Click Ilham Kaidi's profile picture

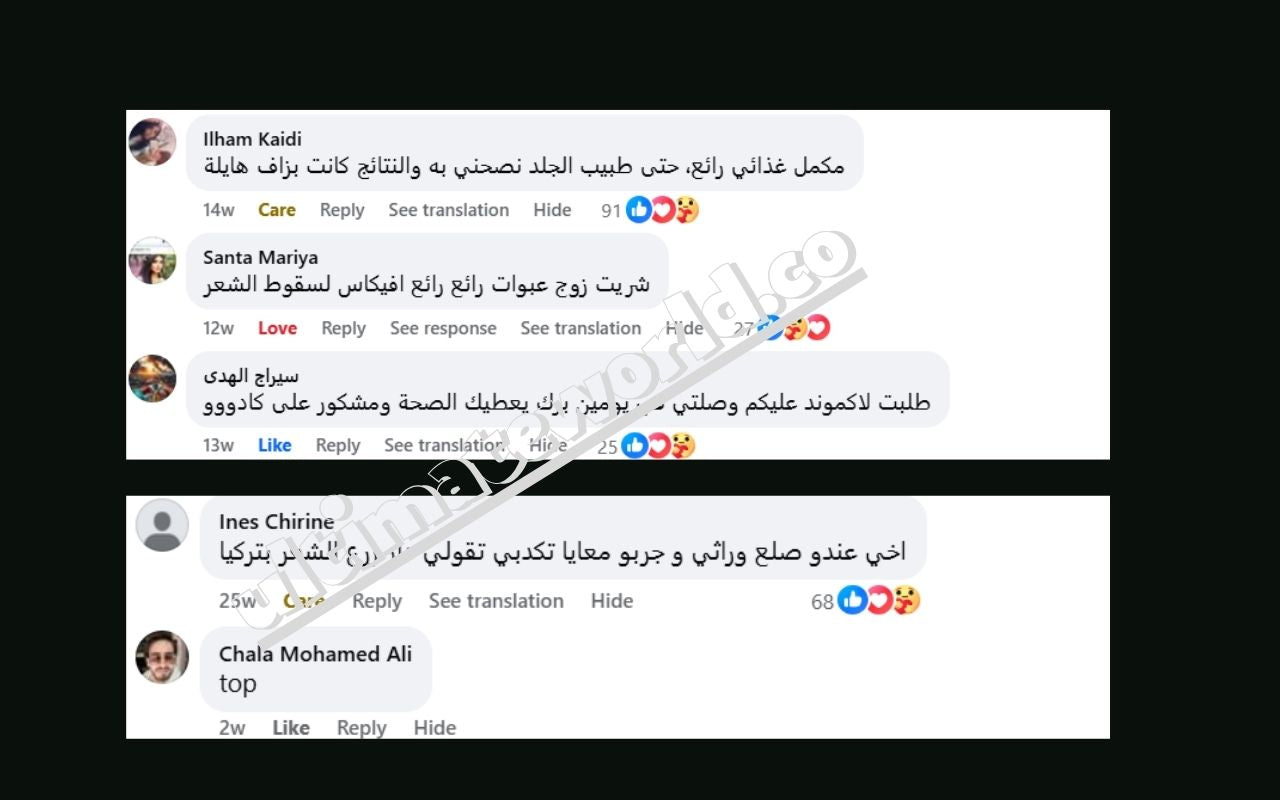pyautogui.click(x=153, y=142)
